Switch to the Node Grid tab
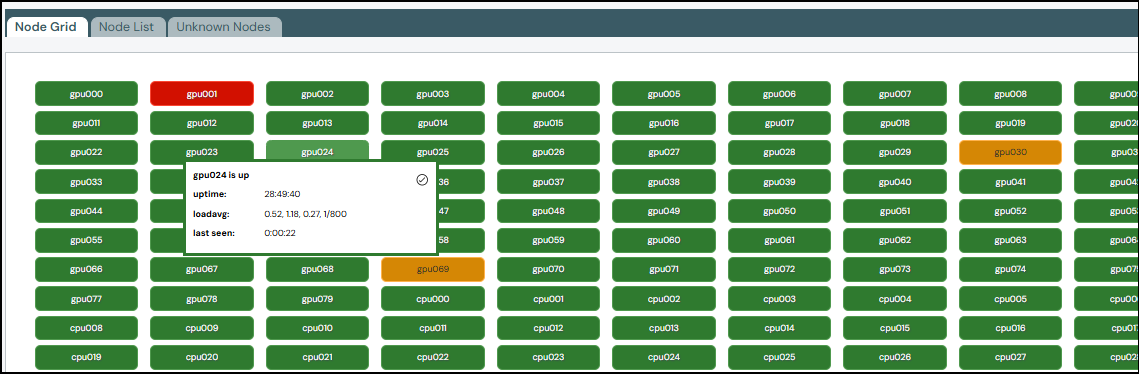Image resolution: width=1139 pixels, height=374 pixels. 46,27
